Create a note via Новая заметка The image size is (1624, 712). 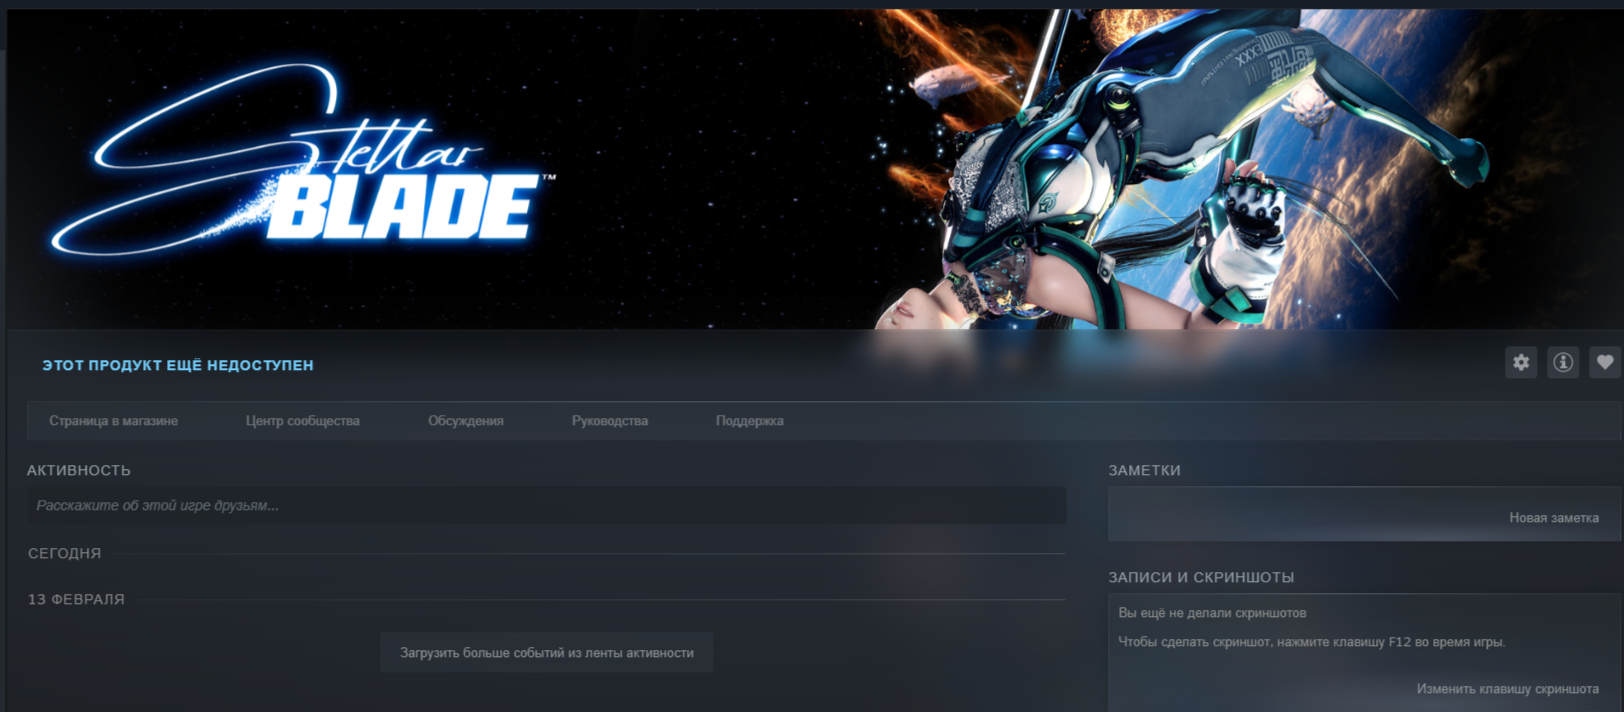tap(1554, 517)
